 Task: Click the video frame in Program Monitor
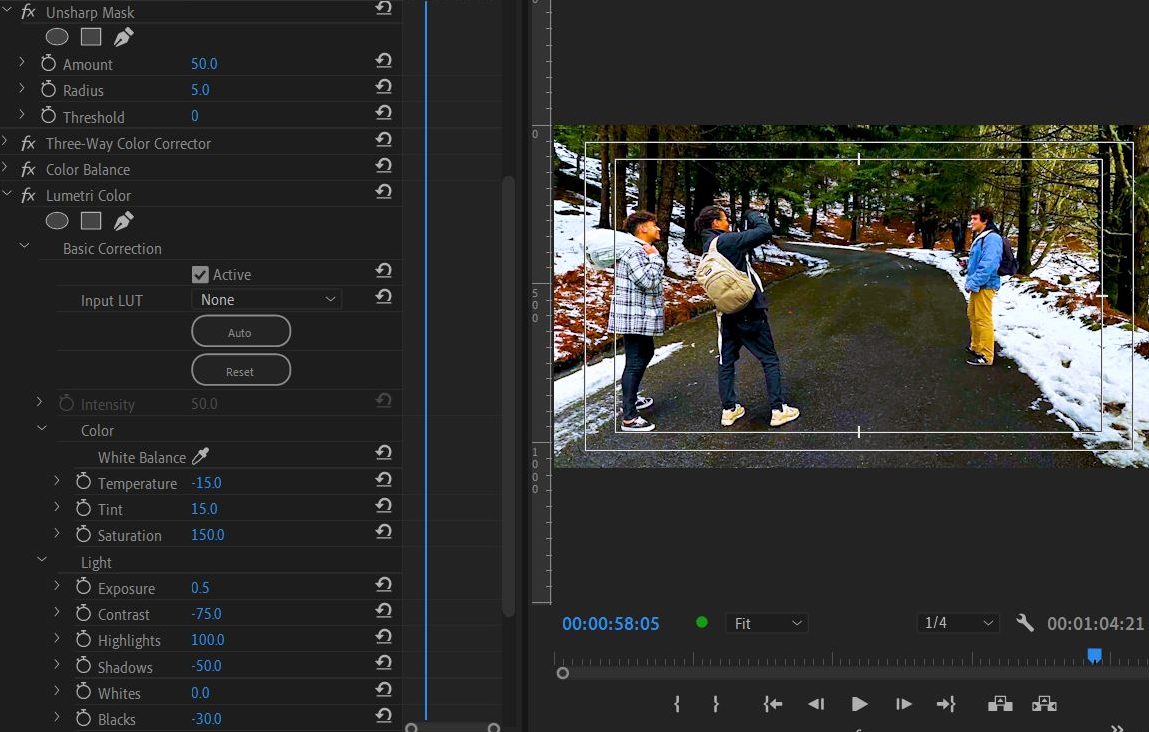click(x=851, y=296)
